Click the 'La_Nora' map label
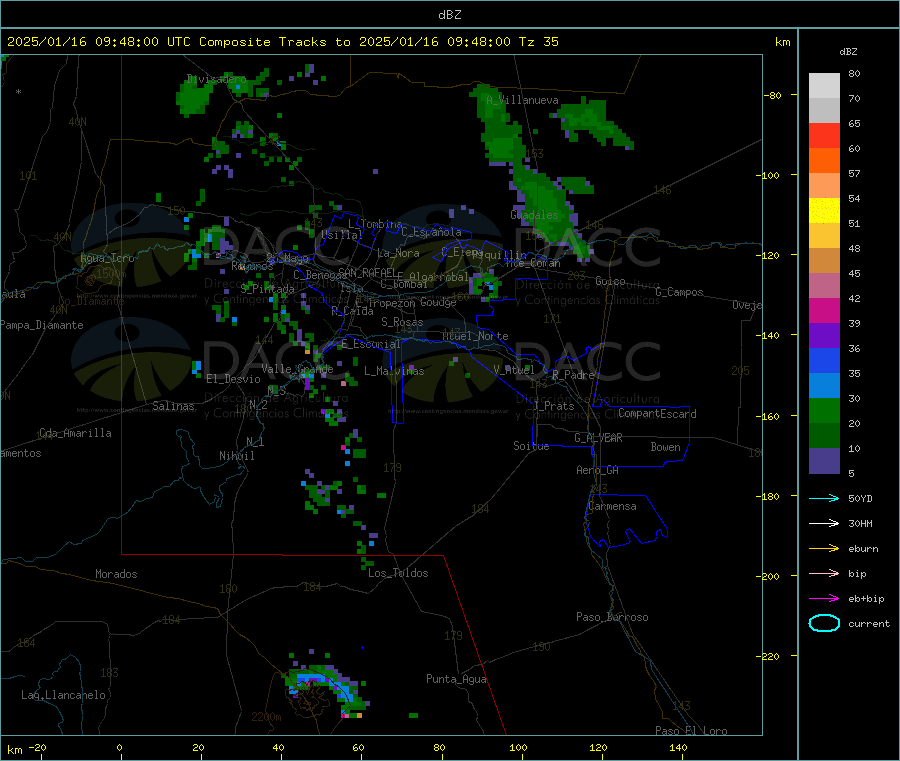Image resolution: width=900 pixels, height=761 pixels. (x=398, y=253)
